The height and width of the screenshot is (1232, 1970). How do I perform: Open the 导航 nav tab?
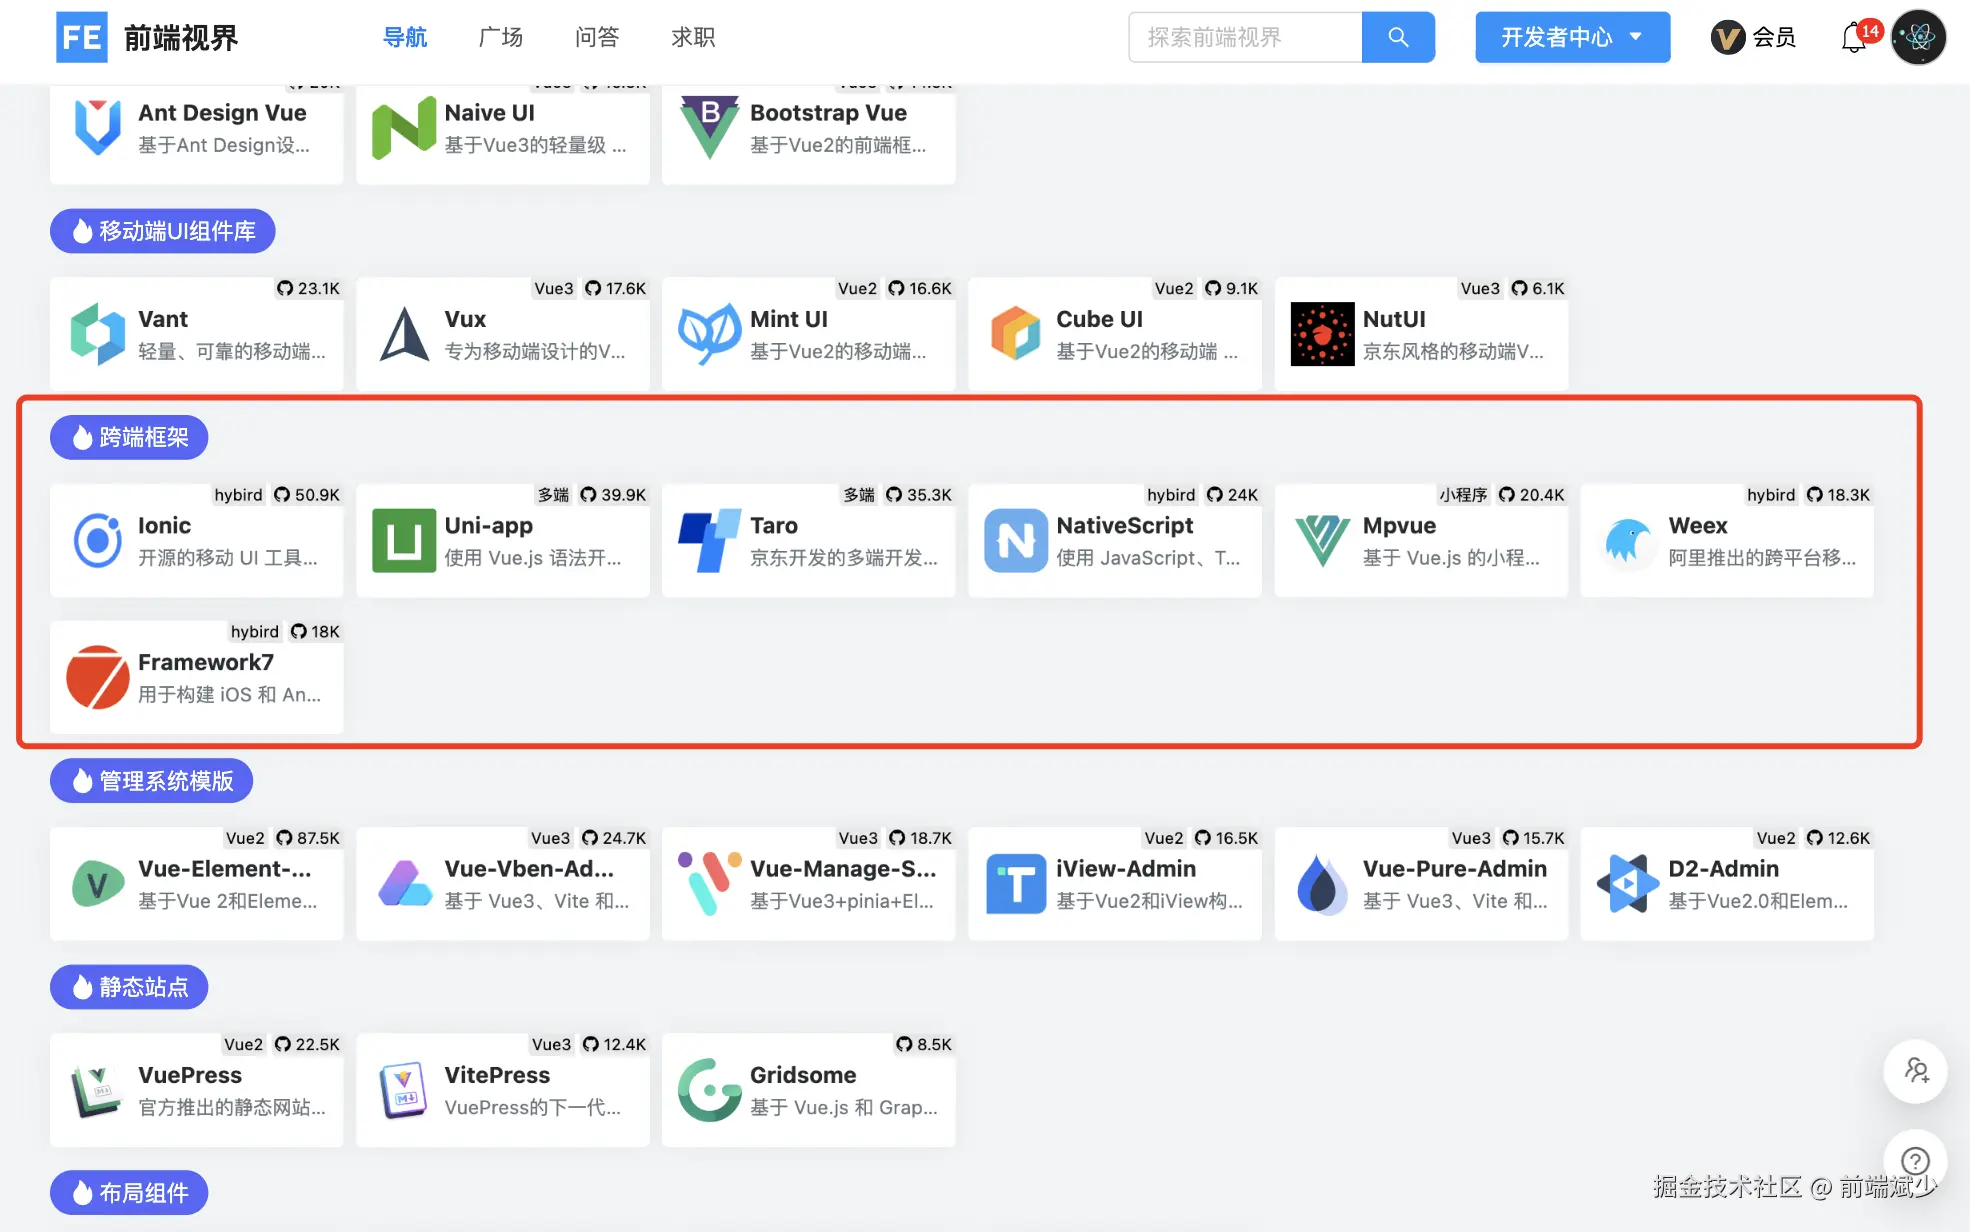point(405,37)
